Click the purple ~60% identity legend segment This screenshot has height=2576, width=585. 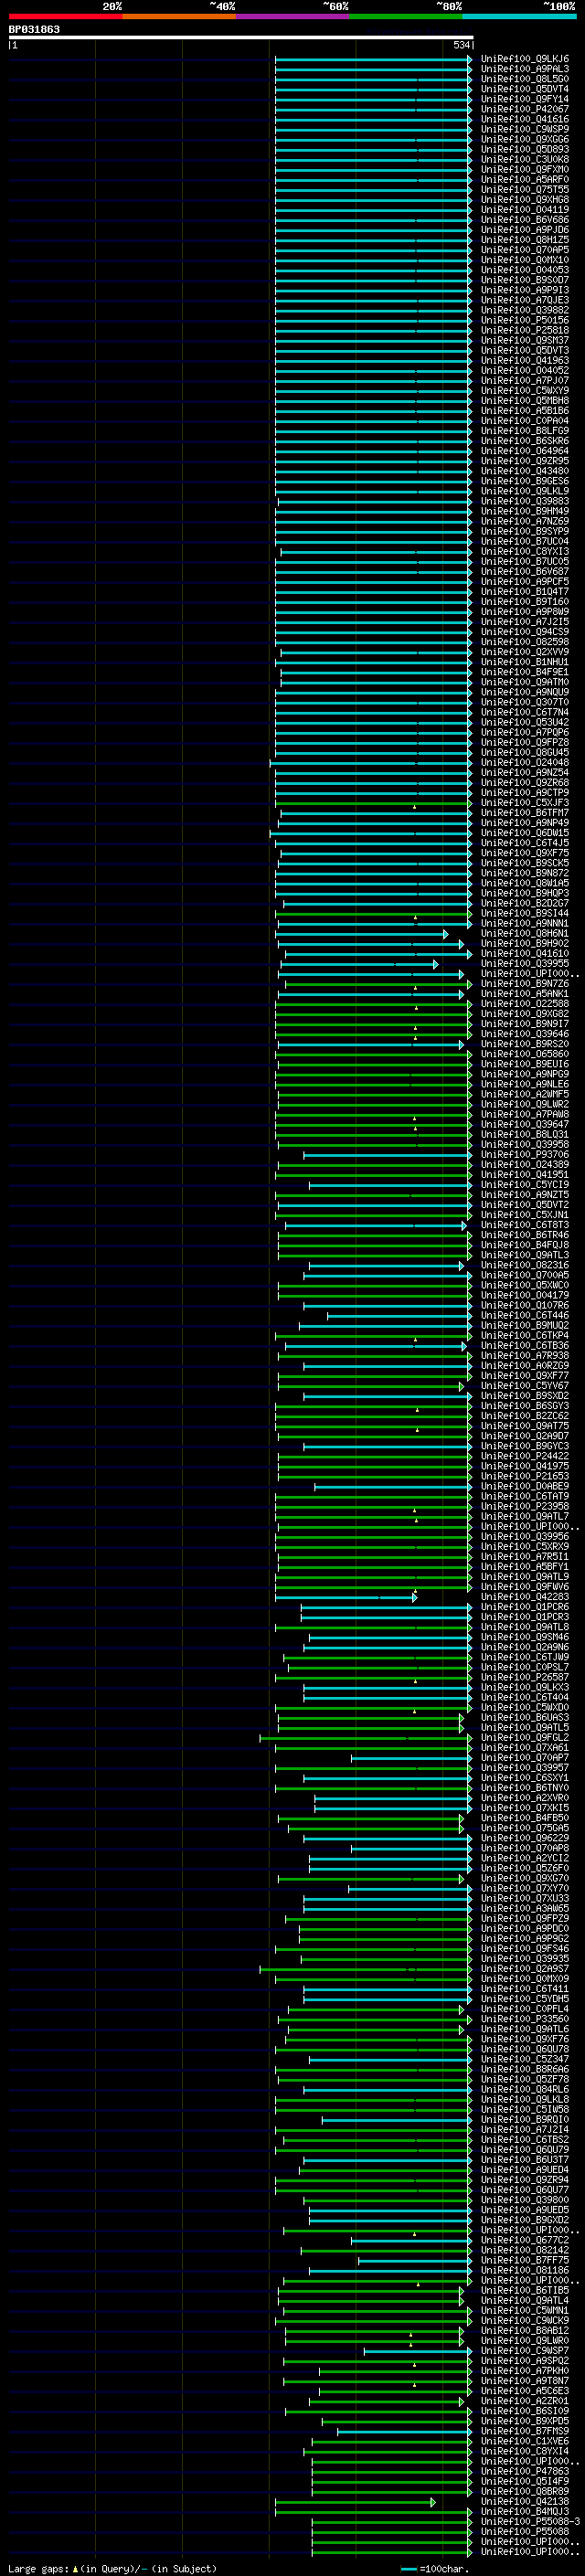click(x=293, y=16)
